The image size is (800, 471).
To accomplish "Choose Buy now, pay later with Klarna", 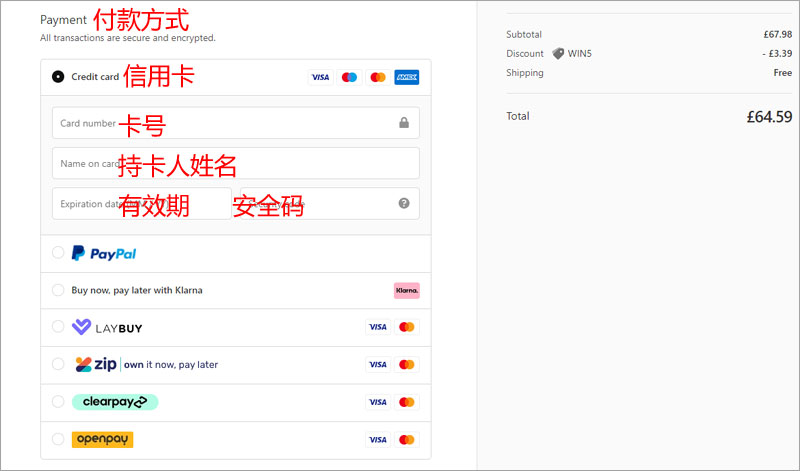I will [58, 290].
